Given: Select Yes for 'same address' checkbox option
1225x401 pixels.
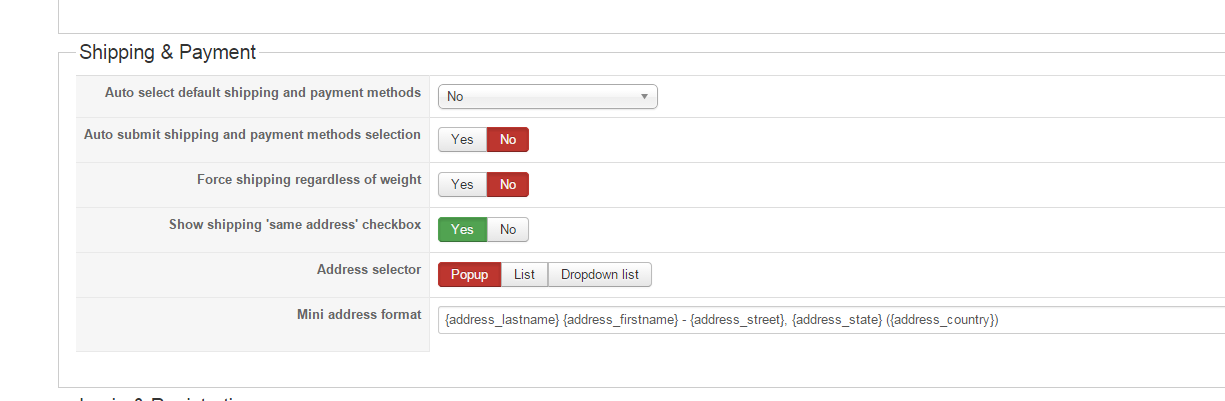Looking at the screenshot, I should pos(462,230).
